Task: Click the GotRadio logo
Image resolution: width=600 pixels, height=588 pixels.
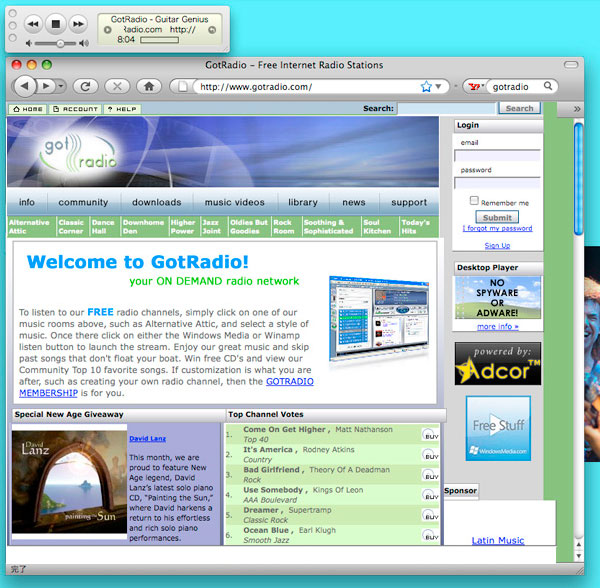Action: pyautogui.click(x=80, y=154)
